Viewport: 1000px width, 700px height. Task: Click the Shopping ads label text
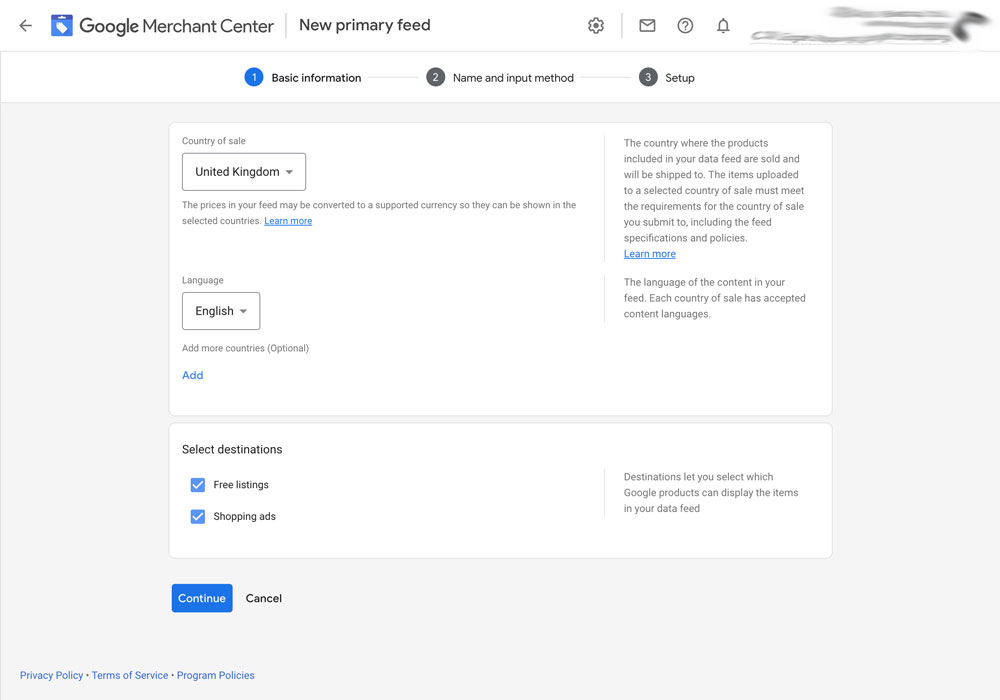[244, 516]
